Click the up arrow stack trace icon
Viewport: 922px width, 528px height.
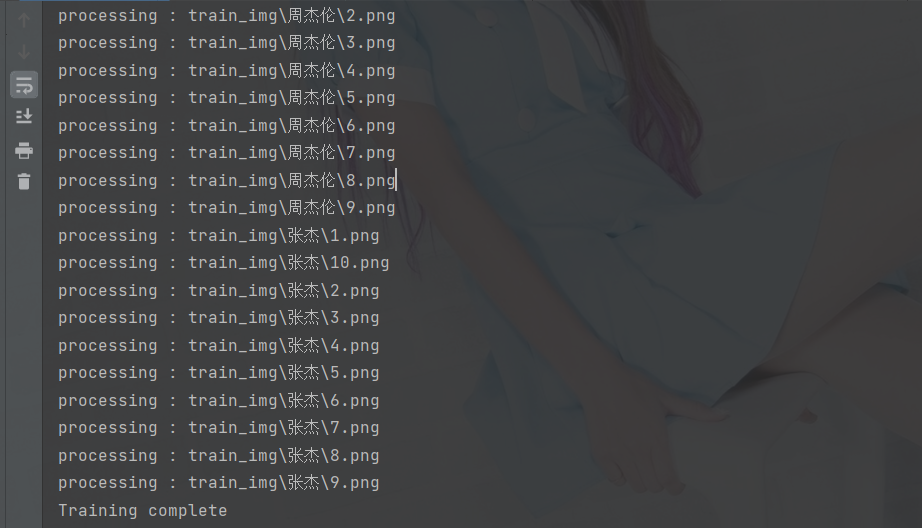[x=24, y=21]
